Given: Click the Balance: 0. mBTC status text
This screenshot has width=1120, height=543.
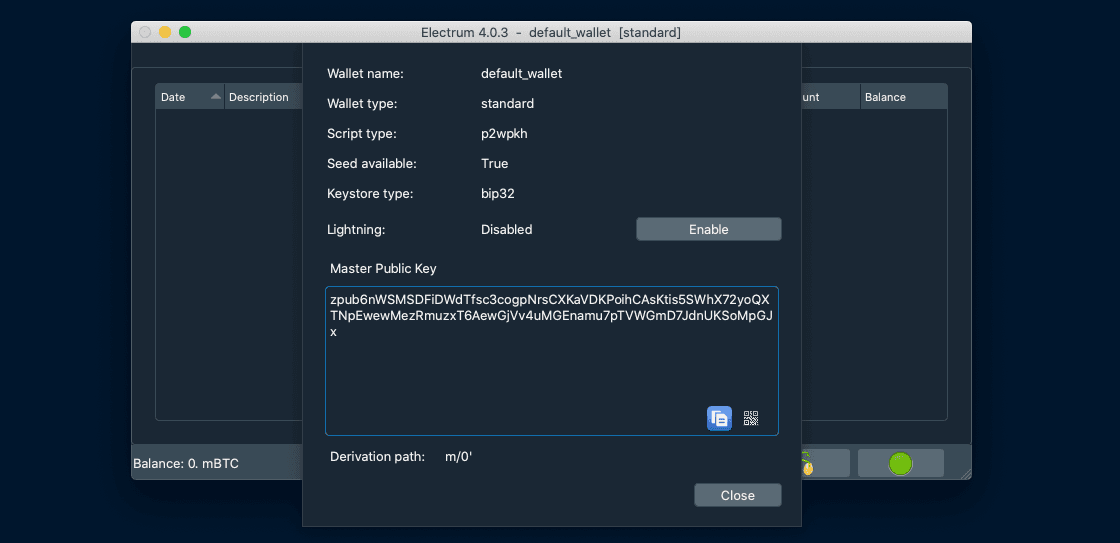Looking at the screenshot, I should pyautogui.click(x=186, y=464).
